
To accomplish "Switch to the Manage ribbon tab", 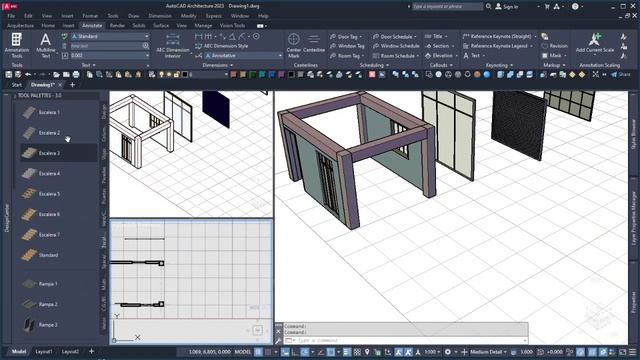I will (203, 25).
